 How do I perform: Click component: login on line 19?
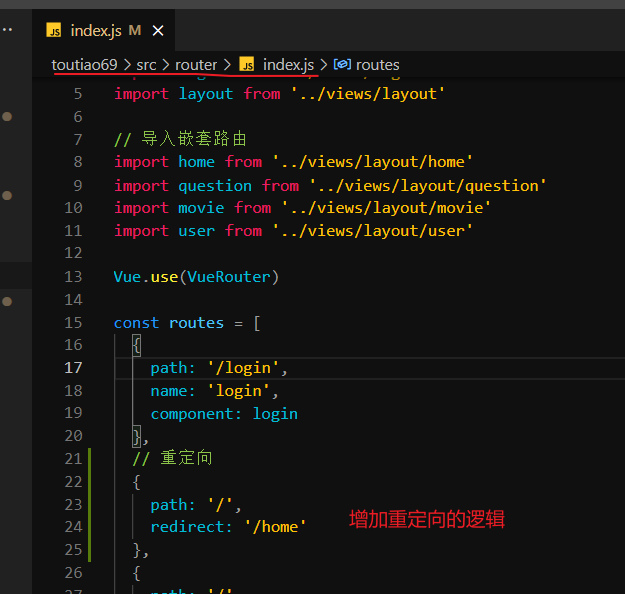[x=224, y=414]
